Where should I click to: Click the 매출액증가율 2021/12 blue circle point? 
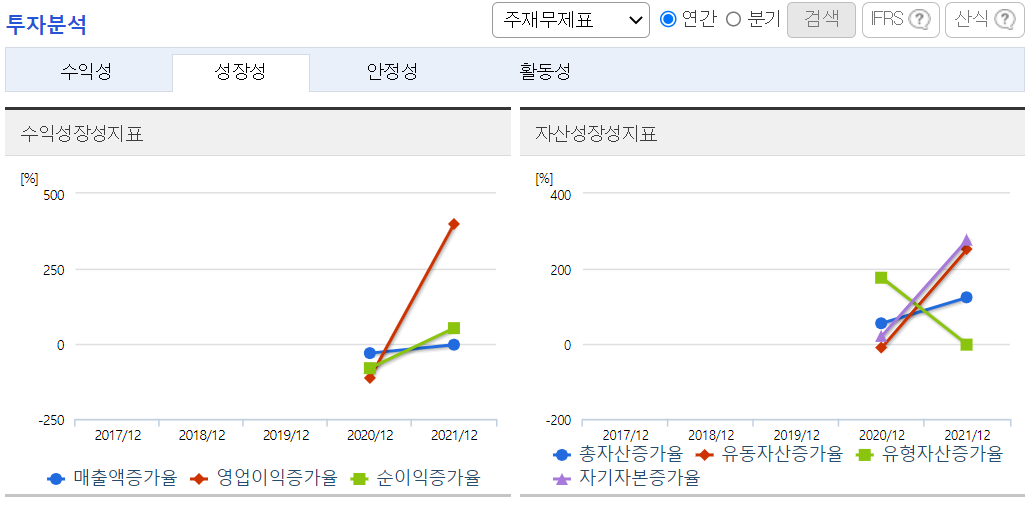pyautogui.click(x=453, y=344)
